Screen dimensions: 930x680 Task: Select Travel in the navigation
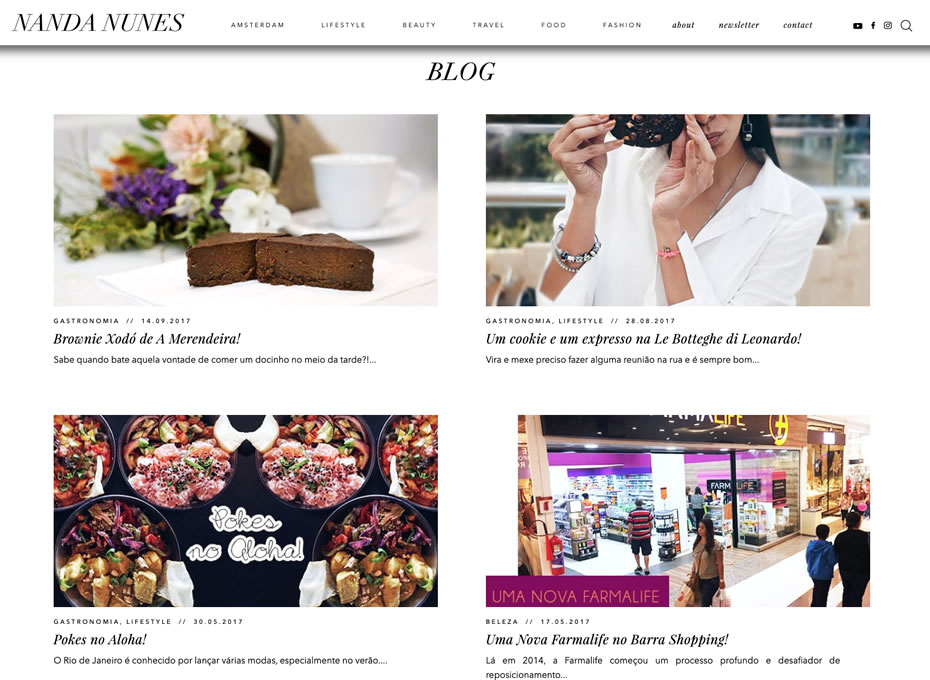(488, 25)
